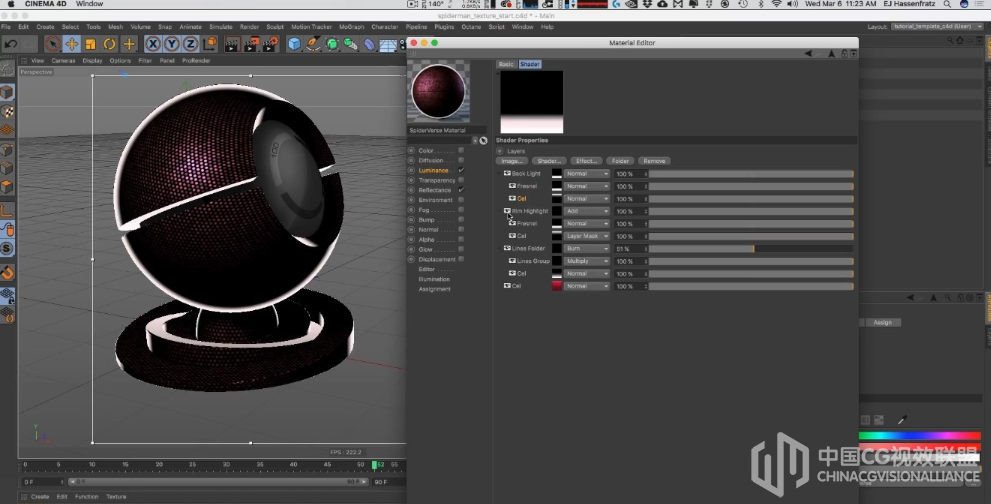The image size is (991, 504).
Task: Toggle Lines Folder layer visibility eye
Action: click(508, 249)
